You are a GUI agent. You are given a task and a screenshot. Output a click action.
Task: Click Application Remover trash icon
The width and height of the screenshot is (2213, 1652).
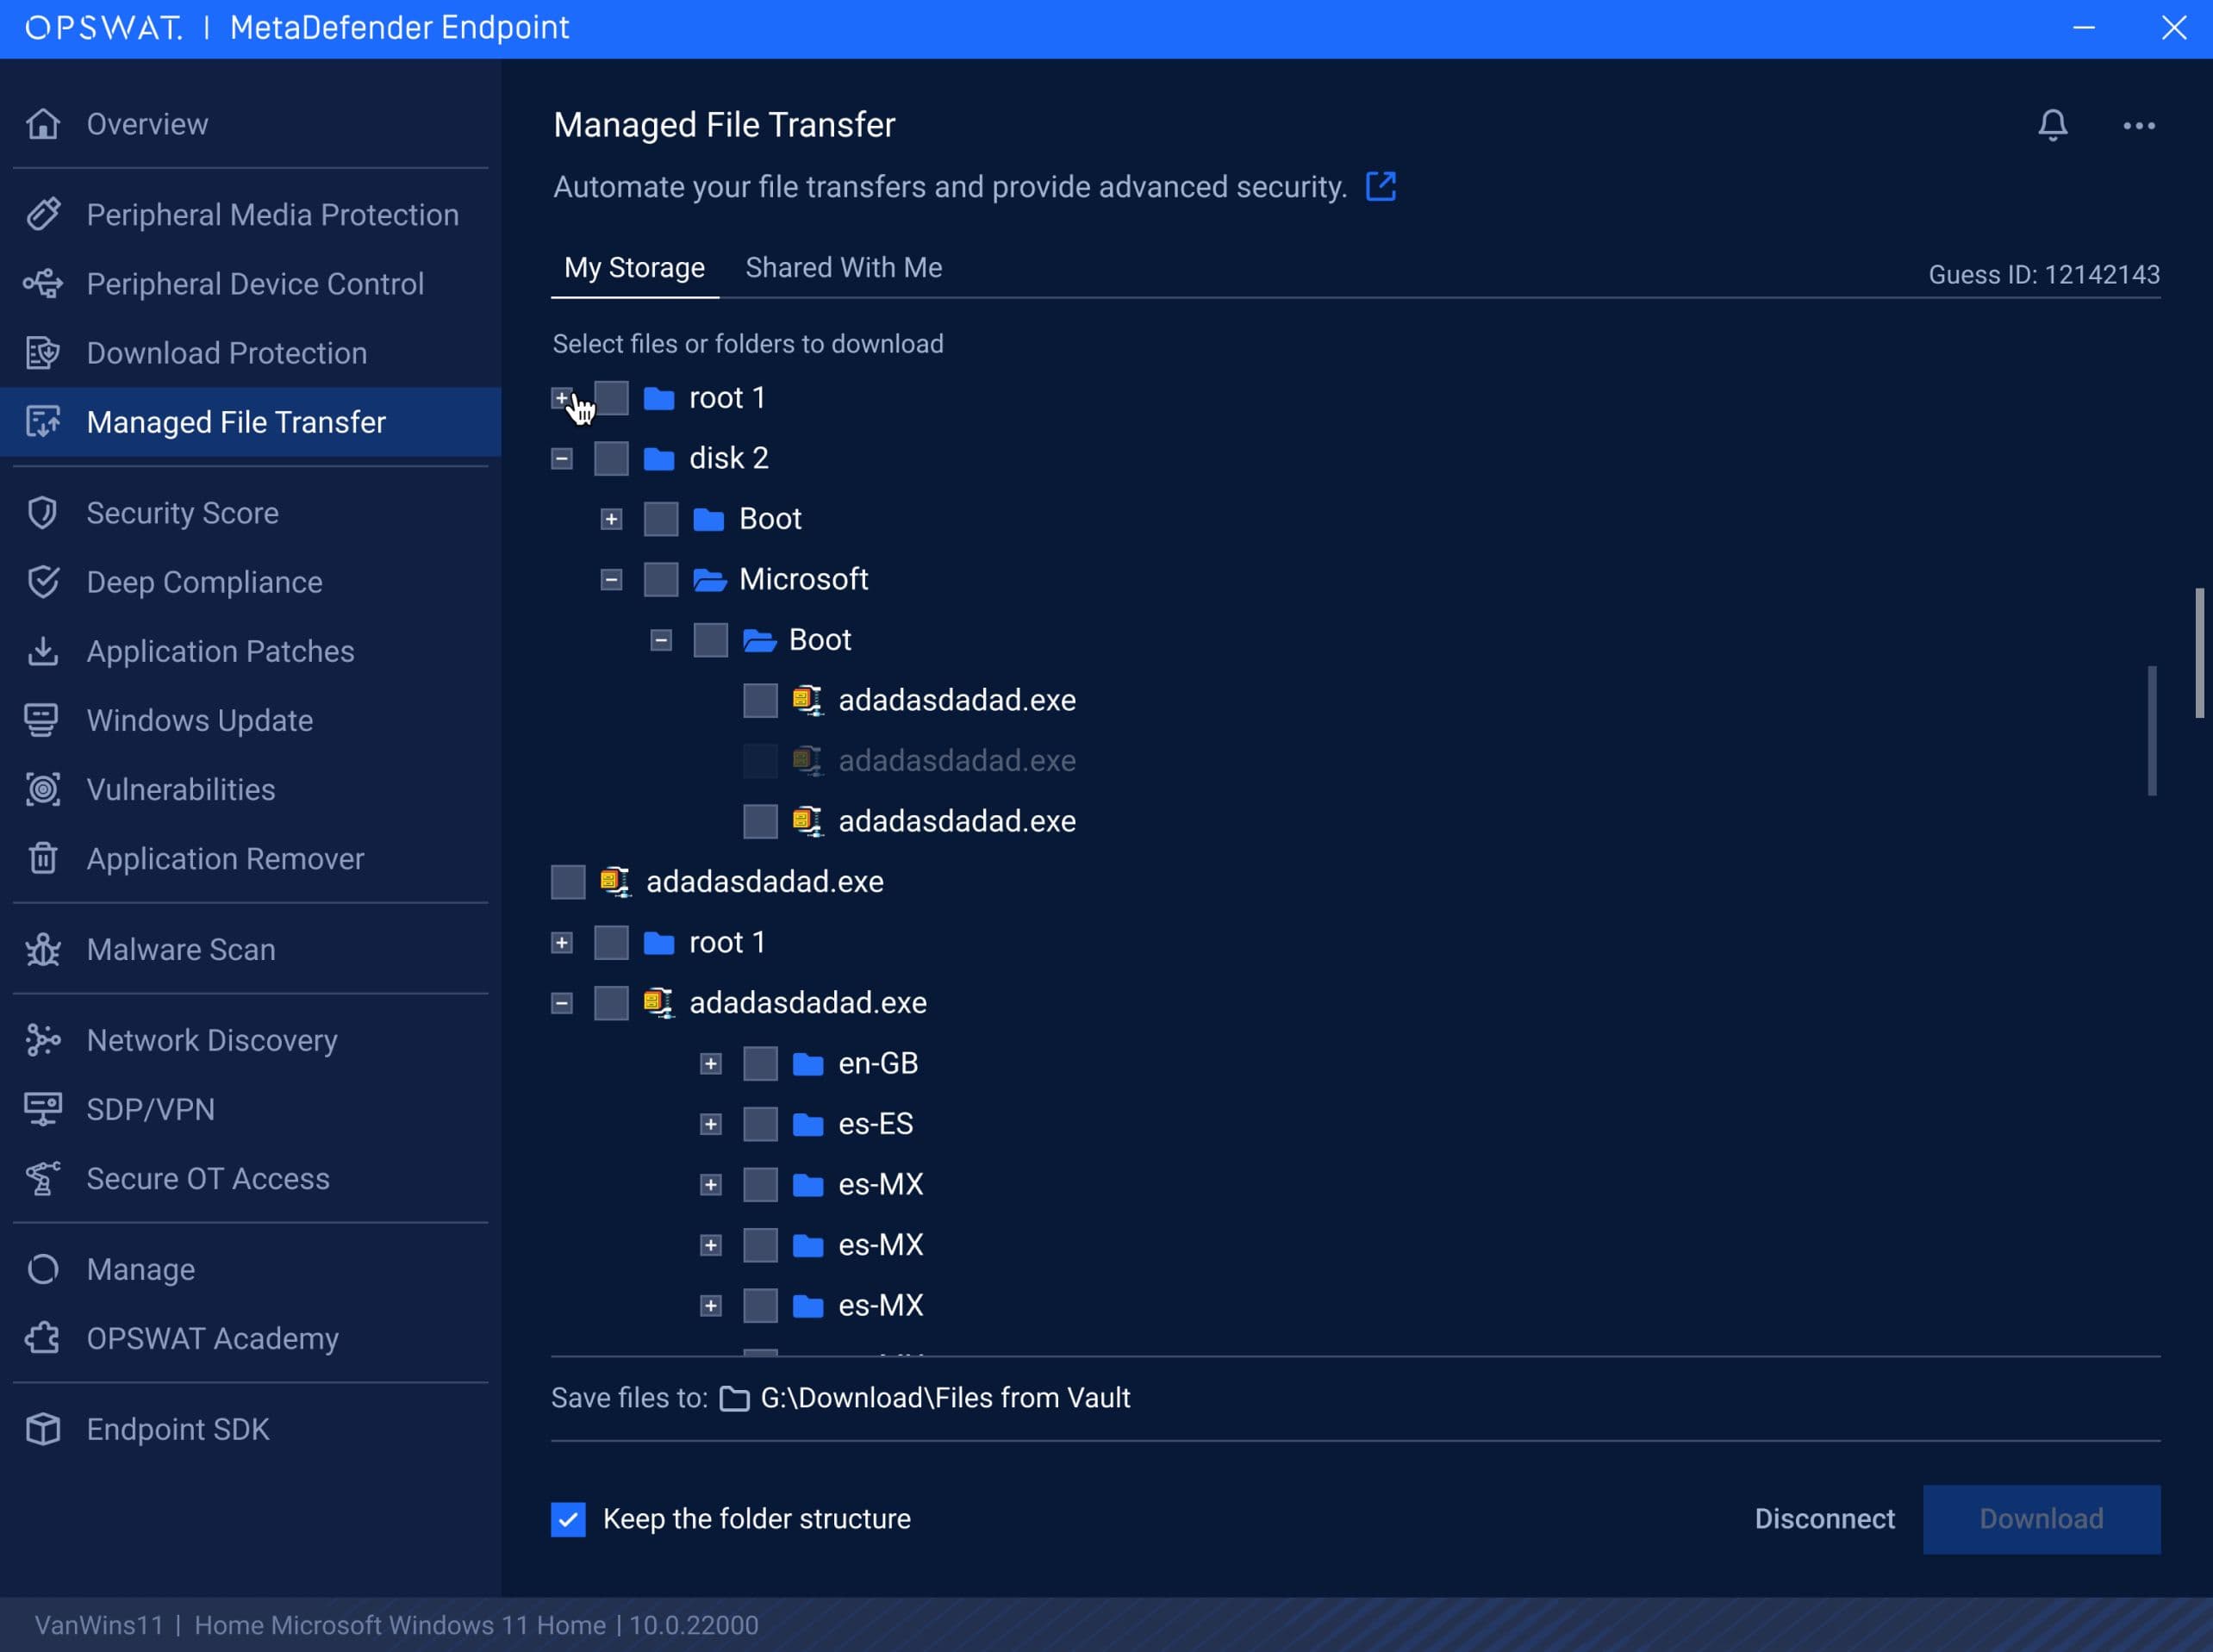[43, 858]
